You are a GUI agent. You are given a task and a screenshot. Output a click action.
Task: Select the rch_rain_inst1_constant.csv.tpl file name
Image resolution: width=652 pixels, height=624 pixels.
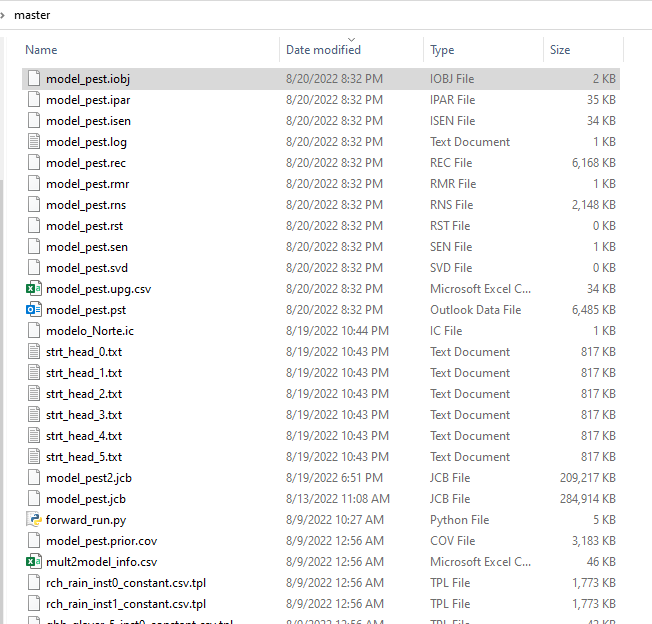126,604
